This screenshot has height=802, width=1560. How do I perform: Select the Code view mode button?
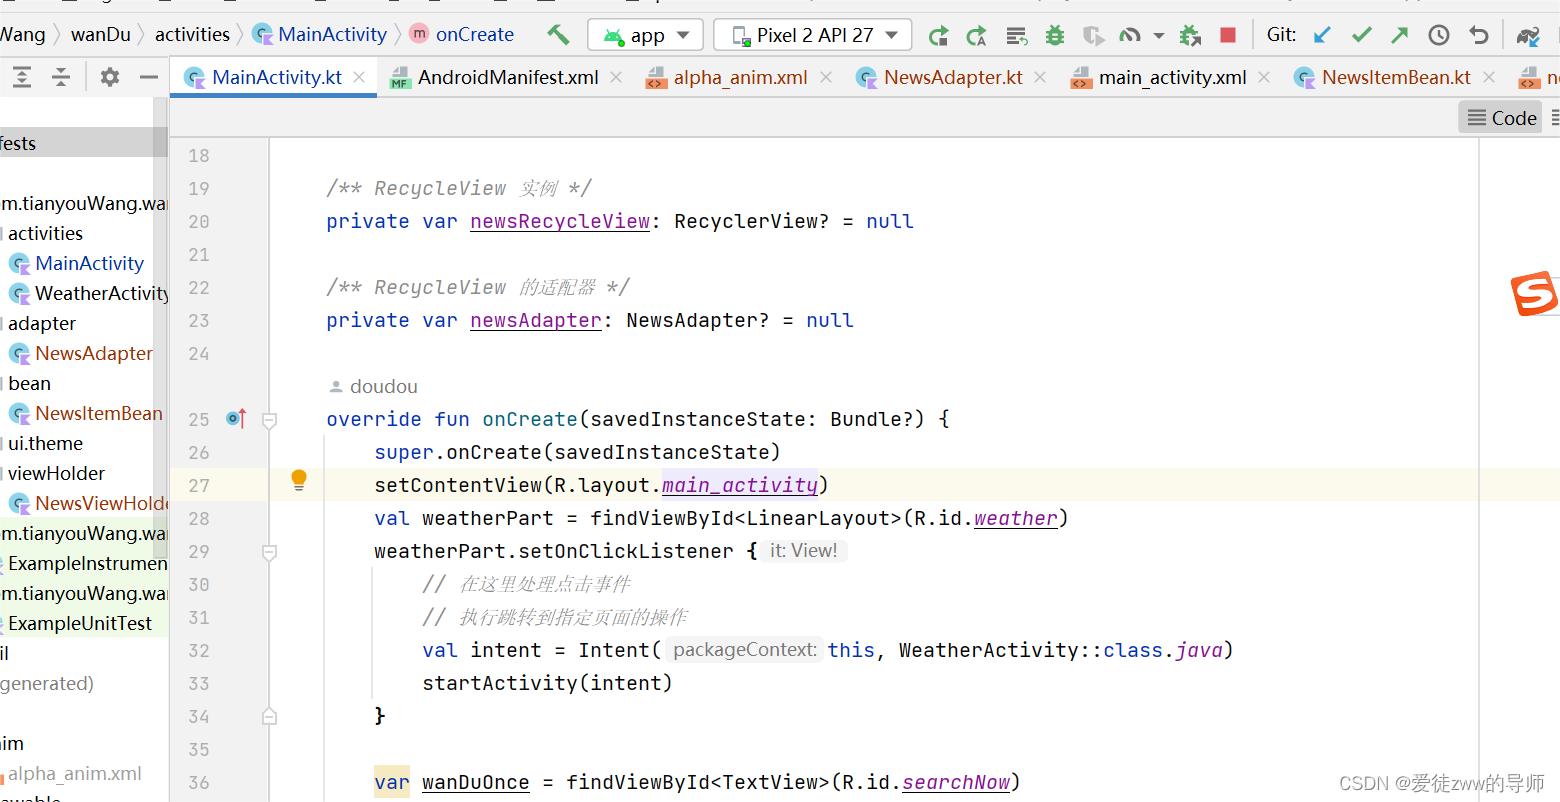(1501, 118)
